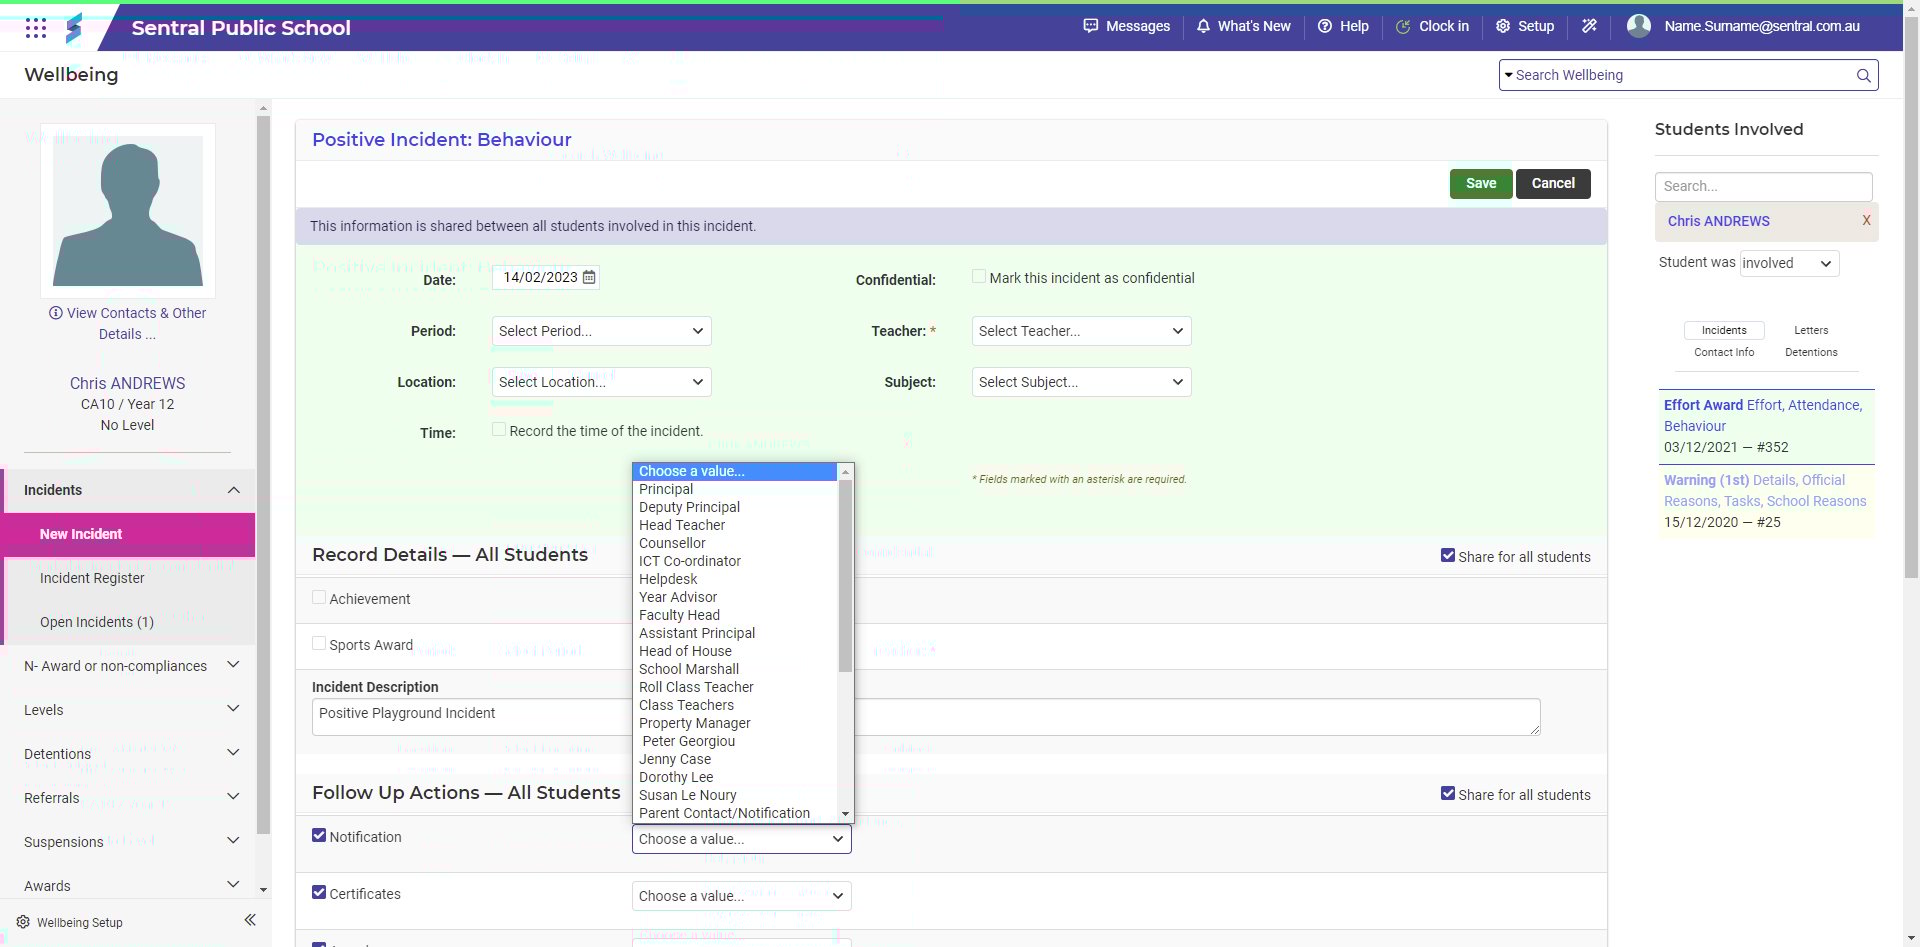Image resolution: width=1920 pixels, height=947 pixels.
Task: Tick the Achievement checkbox
Action: [x=319, y=597]
